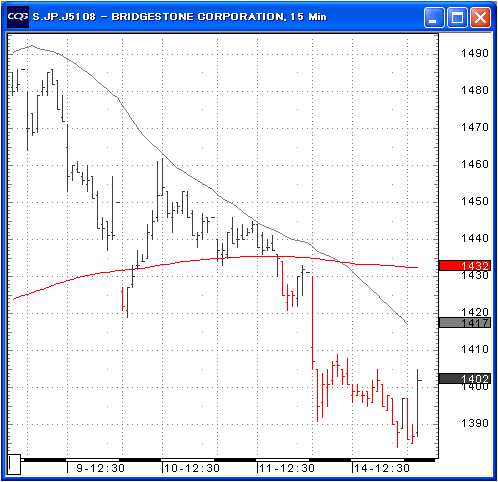
Task: Click the 1410 price scale label
Action: (475, 349)
